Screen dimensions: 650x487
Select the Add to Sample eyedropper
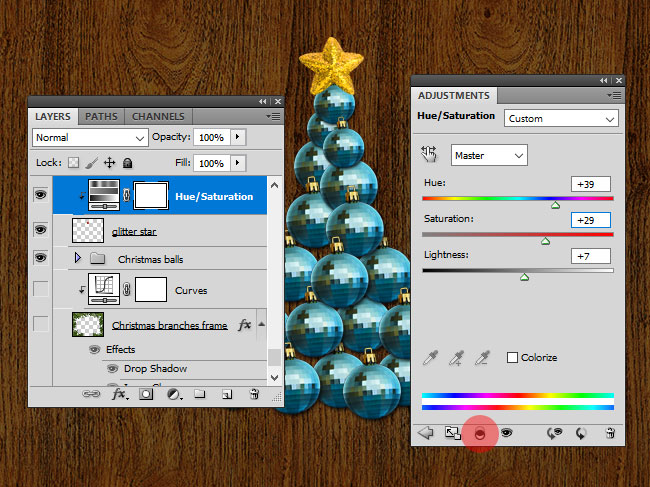click(x=456, y=358)
